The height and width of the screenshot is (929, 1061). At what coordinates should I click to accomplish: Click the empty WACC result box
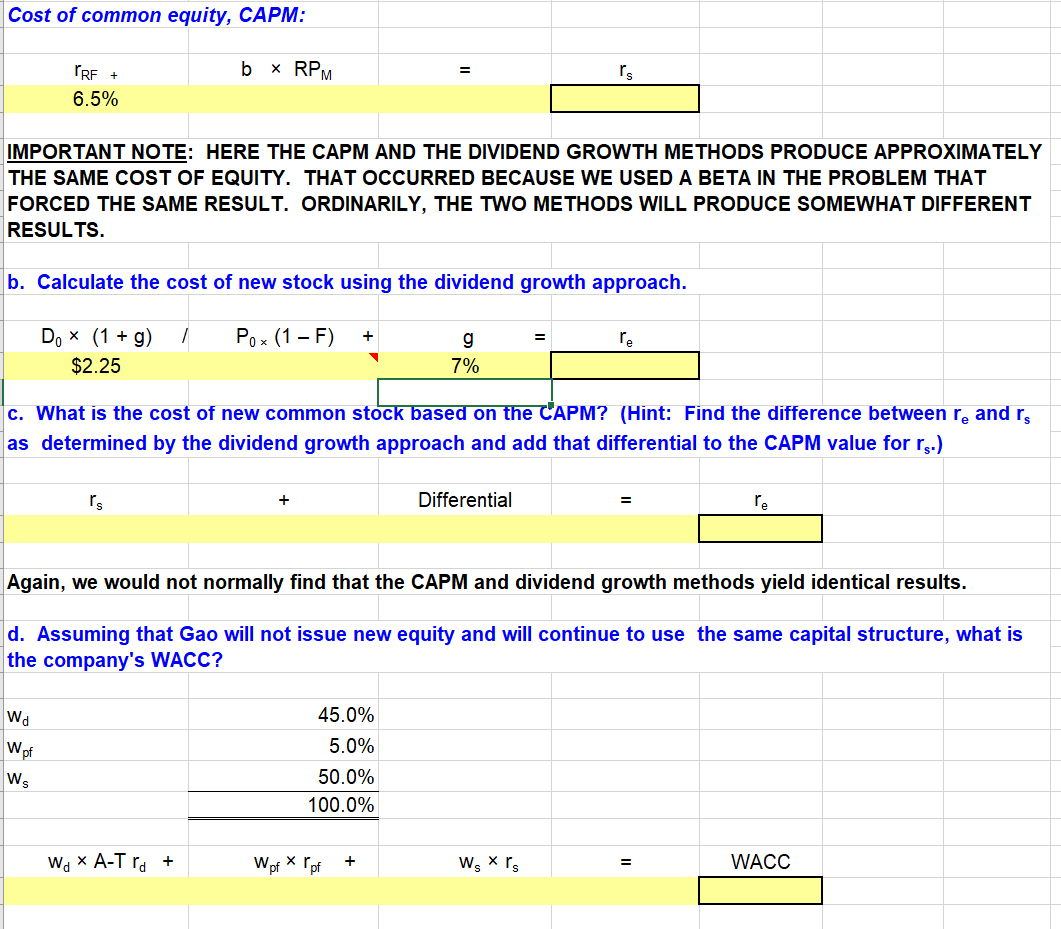pyautogui.click(x=760, y=890)
